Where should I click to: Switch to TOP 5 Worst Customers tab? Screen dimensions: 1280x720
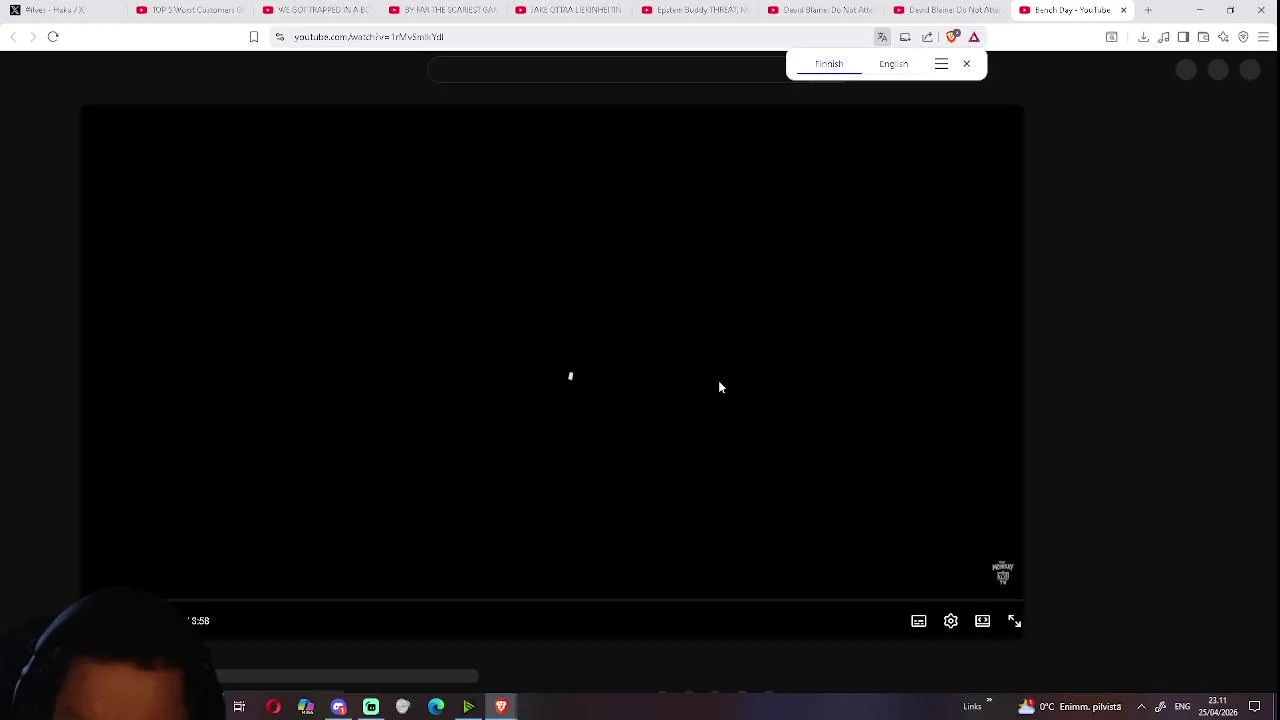(x=189, y=10)
